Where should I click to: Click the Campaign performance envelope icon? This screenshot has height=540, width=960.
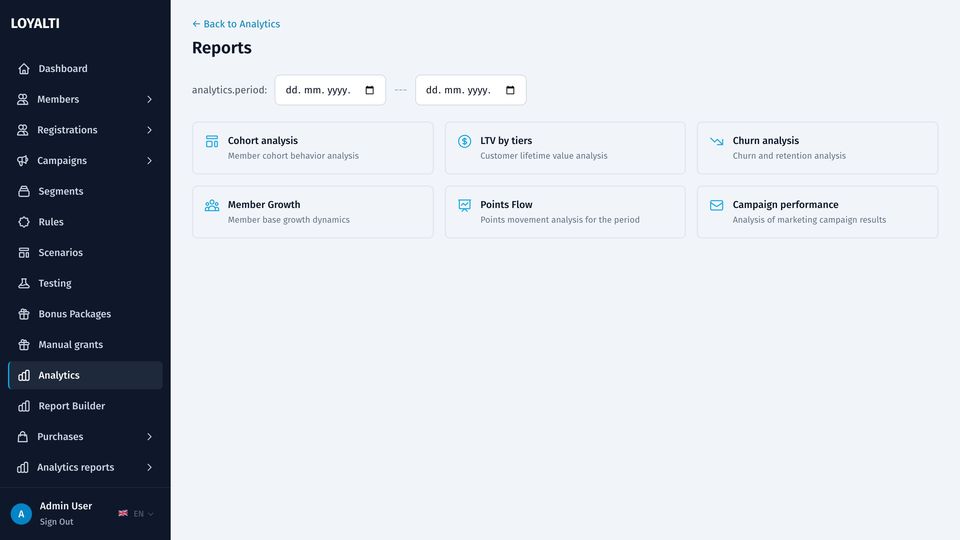pos(717,205)
